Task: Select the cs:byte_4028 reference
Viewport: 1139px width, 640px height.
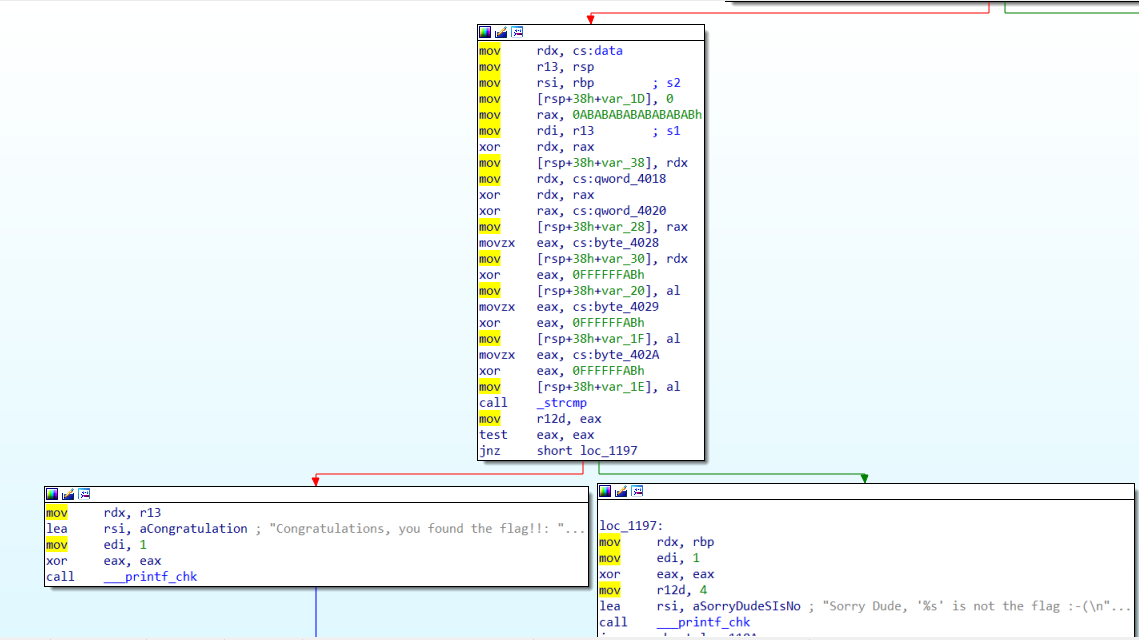Action: click(x=615, y=243)
